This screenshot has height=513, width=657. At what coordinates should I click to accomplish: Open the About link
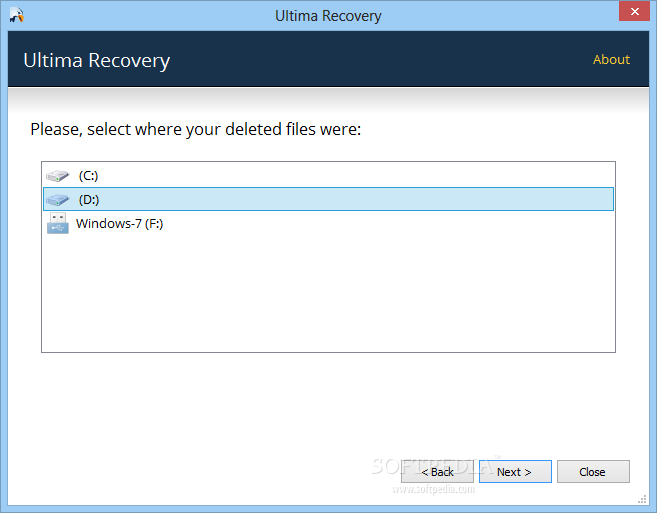611,60
